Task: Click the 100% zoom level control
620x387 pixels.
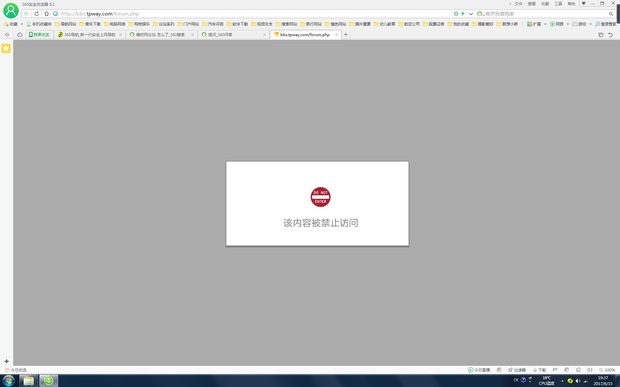Action: [x=607, y=370]
